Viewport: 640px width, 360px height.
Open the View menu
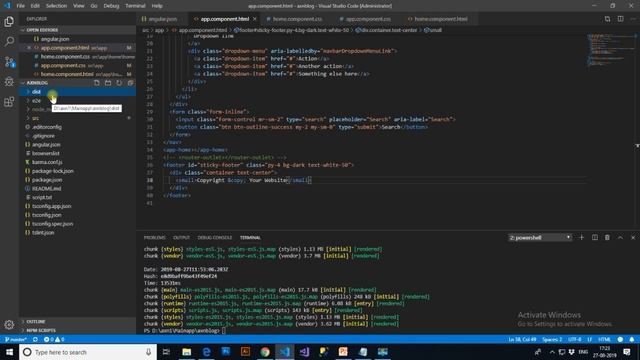tap(79, 6)
